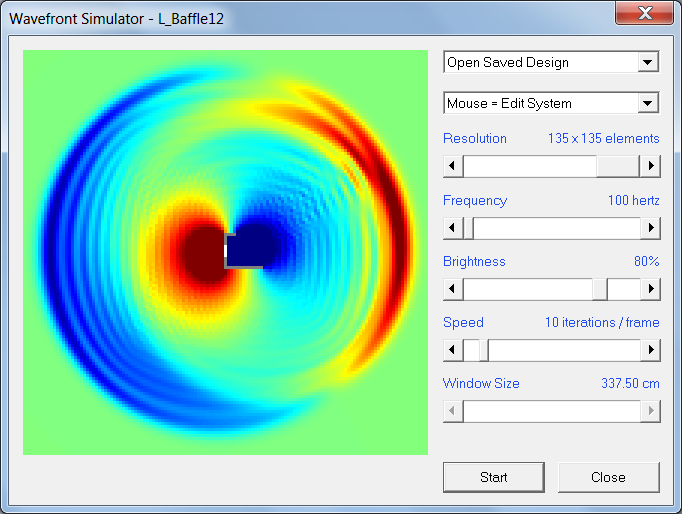Start the simulation with the Start button
The height and width of the screenshot is (514, 682).
(x=494, y=477)
